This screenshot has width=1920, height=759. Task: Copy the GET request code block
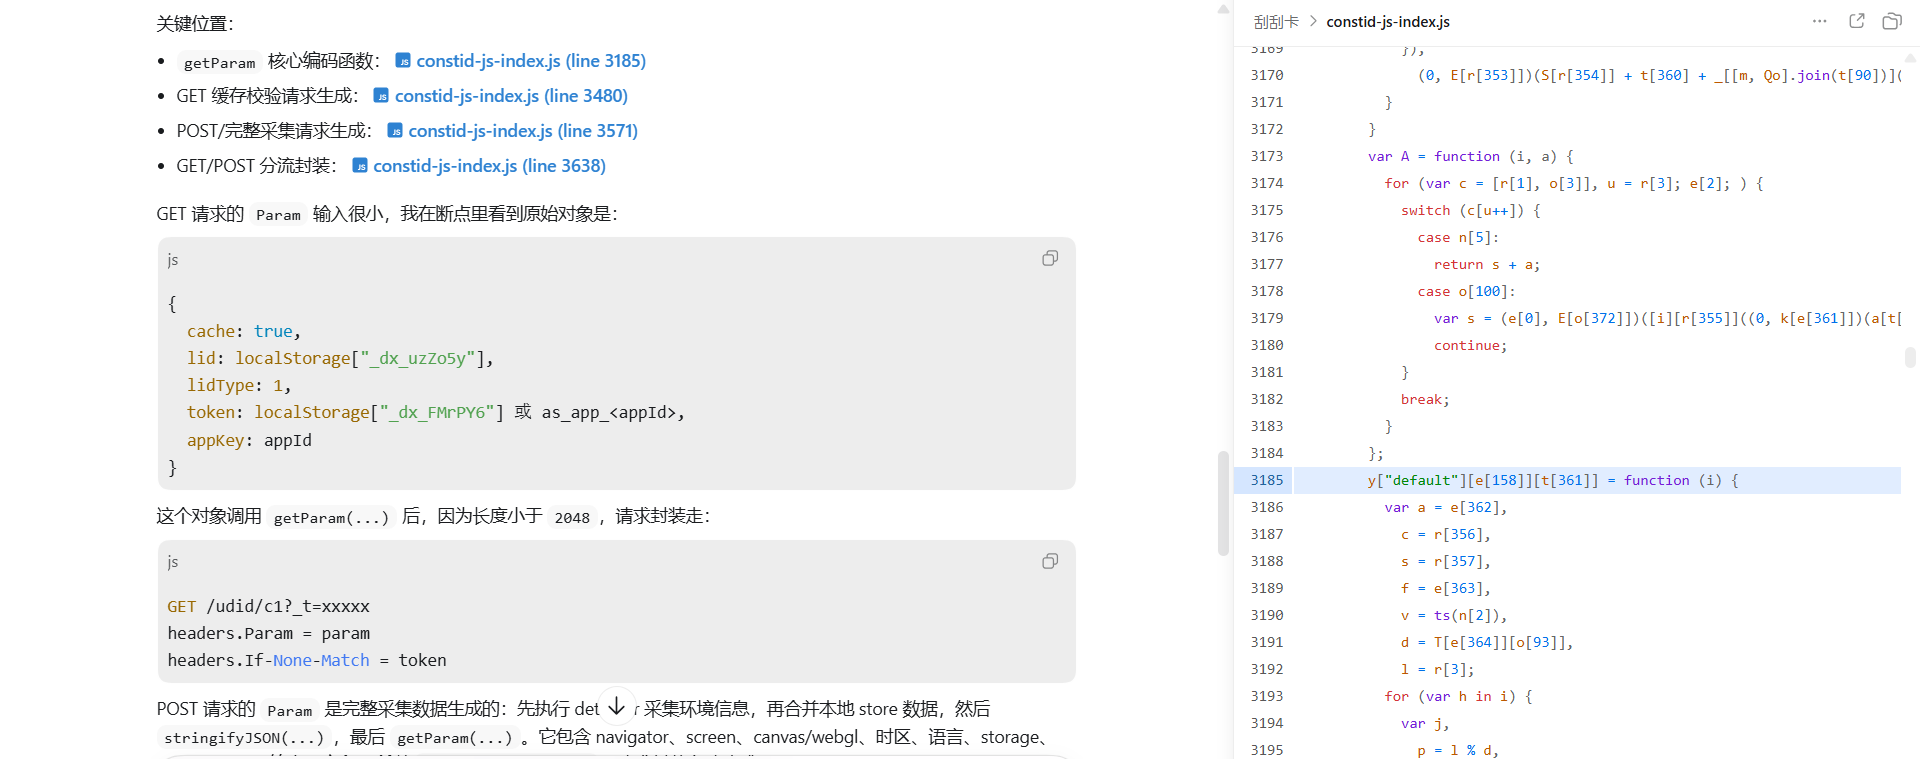tap(1050, 561)
